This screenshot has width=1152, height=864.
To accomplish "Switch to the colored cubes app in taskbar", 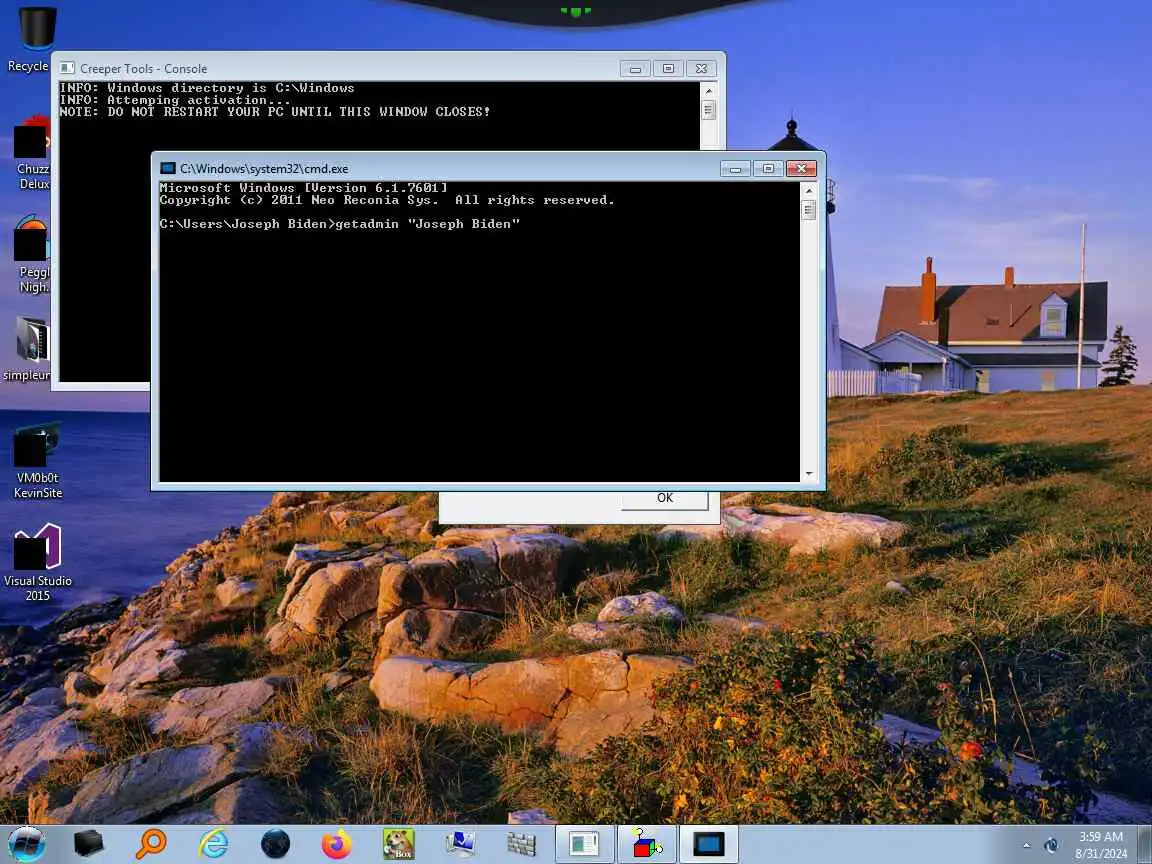I will click(647, 844).
